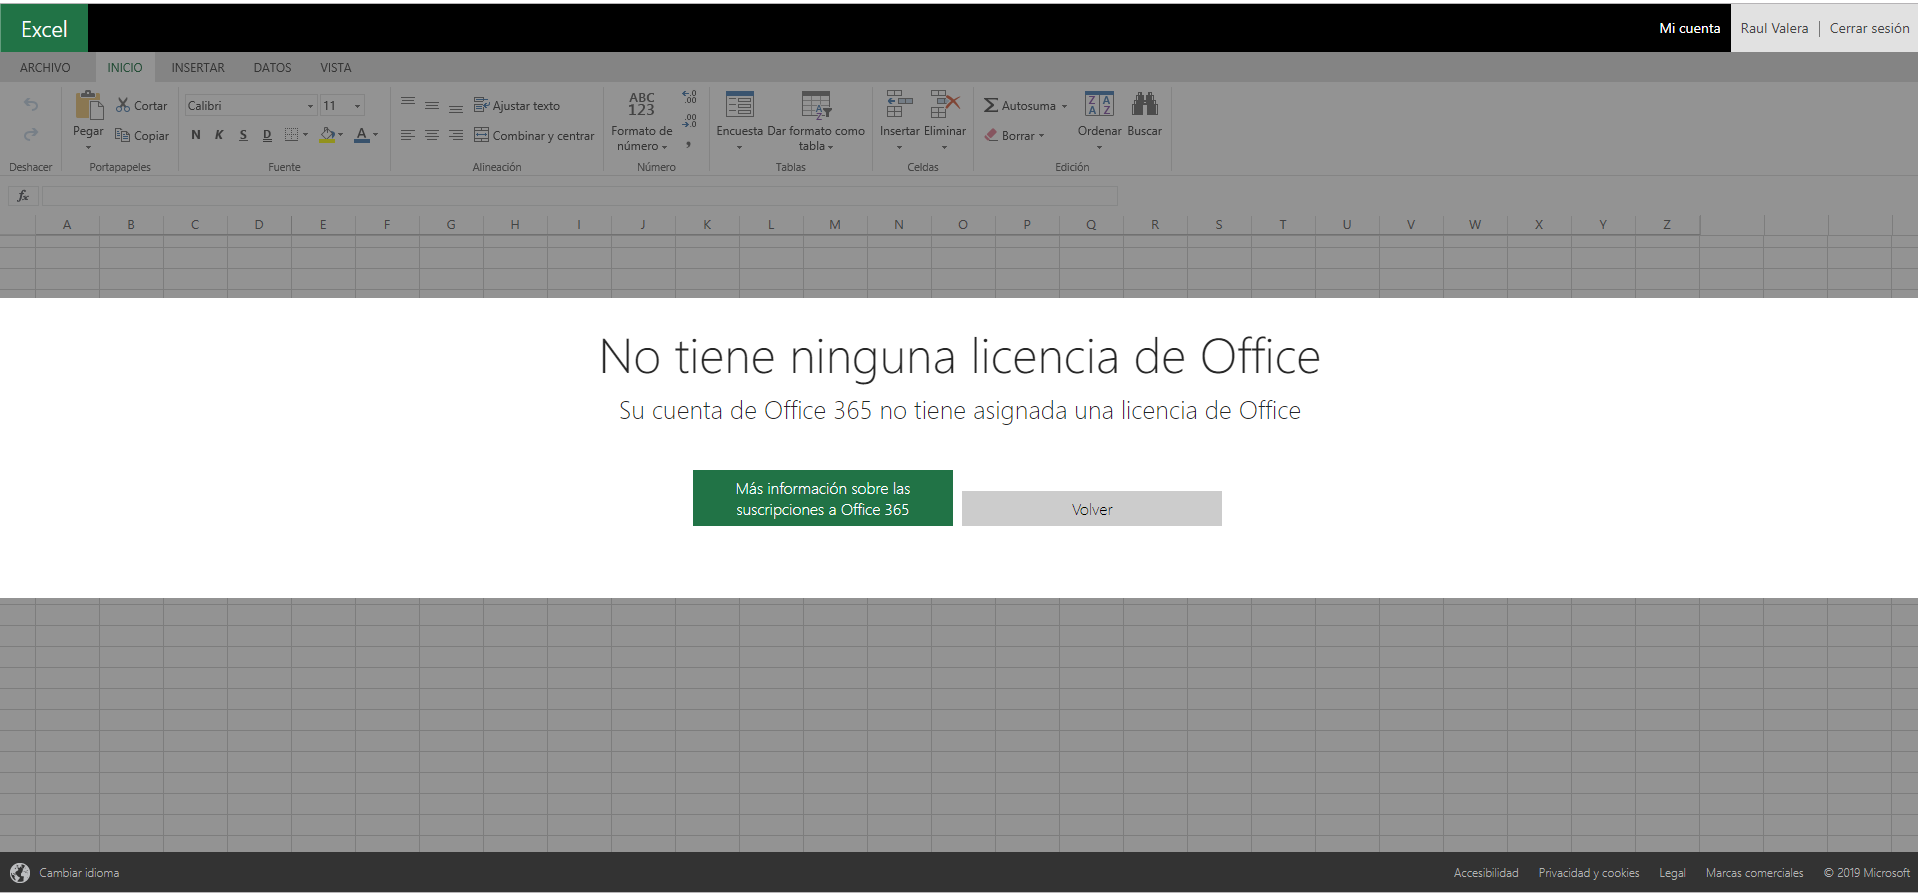
Task: Switch to the INSERTAR tab
Action: click(x=198, y=68)
